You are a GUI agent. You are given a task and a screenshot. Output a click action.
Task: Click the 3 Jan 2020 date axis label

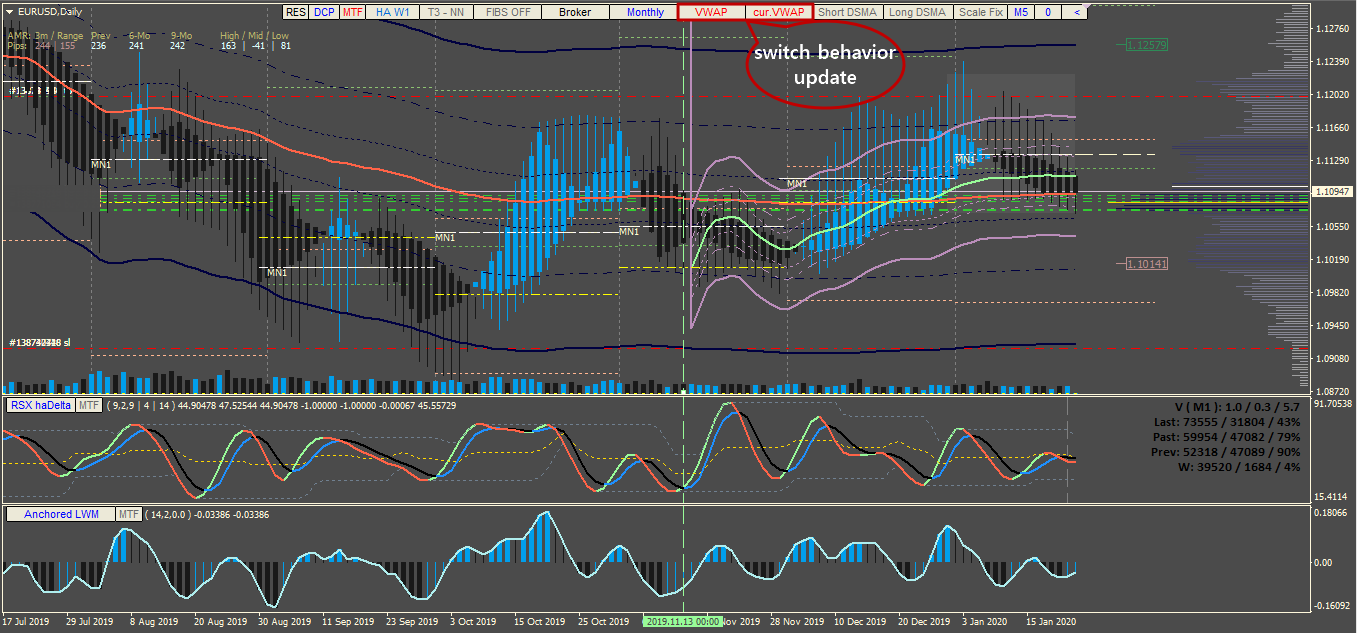click(984, 621)
